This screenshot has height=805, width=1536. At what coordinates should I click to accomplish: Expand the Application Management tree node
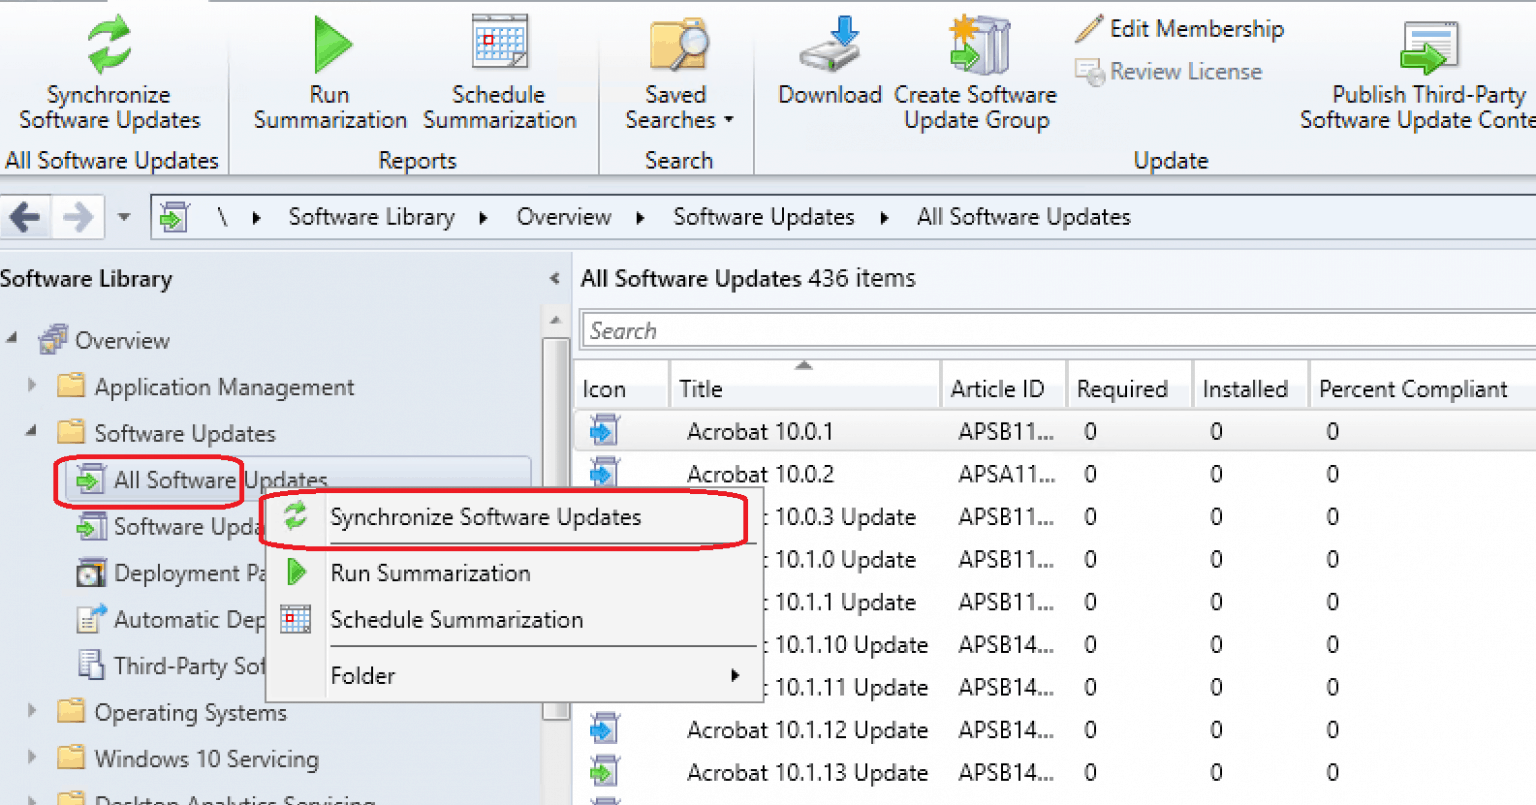32,386
